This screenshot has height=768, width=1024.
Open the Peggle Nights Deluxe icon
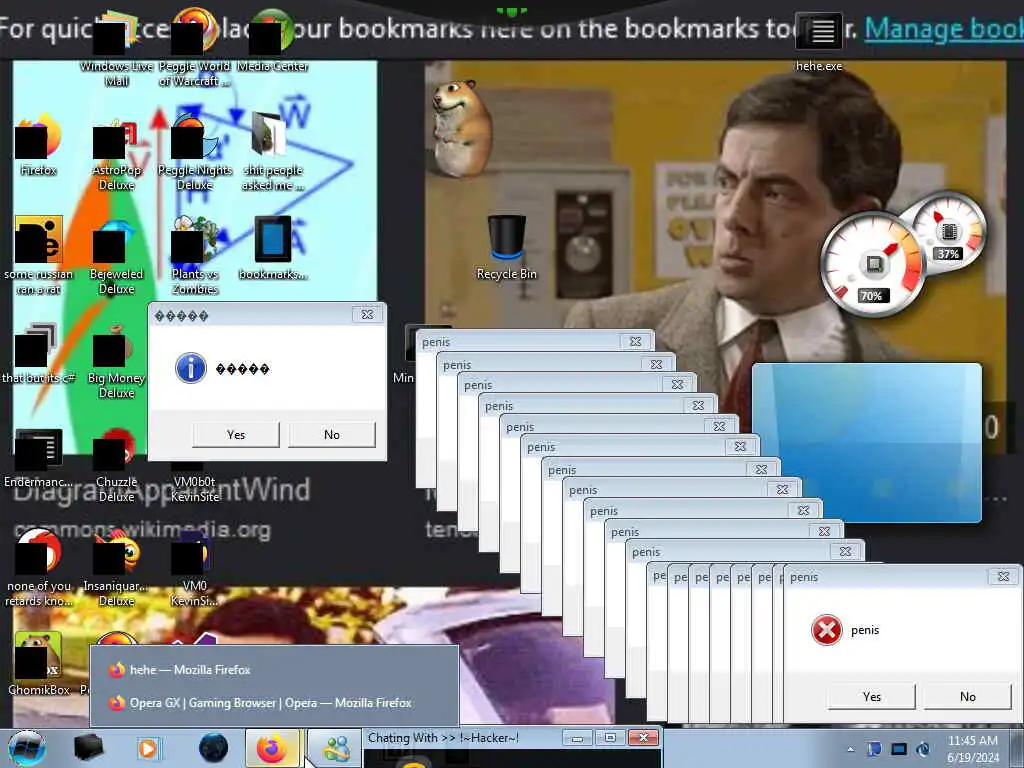tap(195, 153)
